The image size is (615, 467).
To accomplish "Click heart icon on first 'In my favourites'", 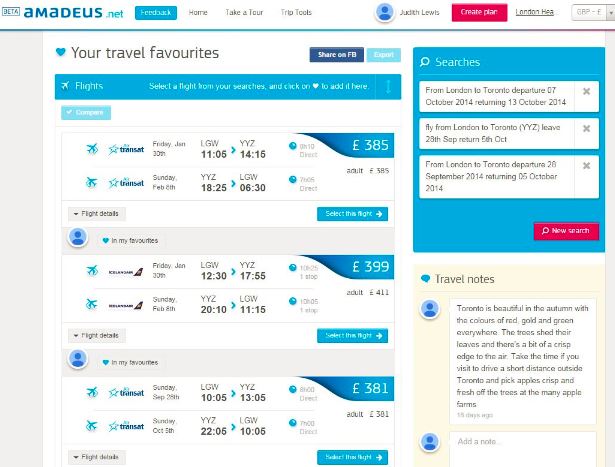I will click(105, 240).
